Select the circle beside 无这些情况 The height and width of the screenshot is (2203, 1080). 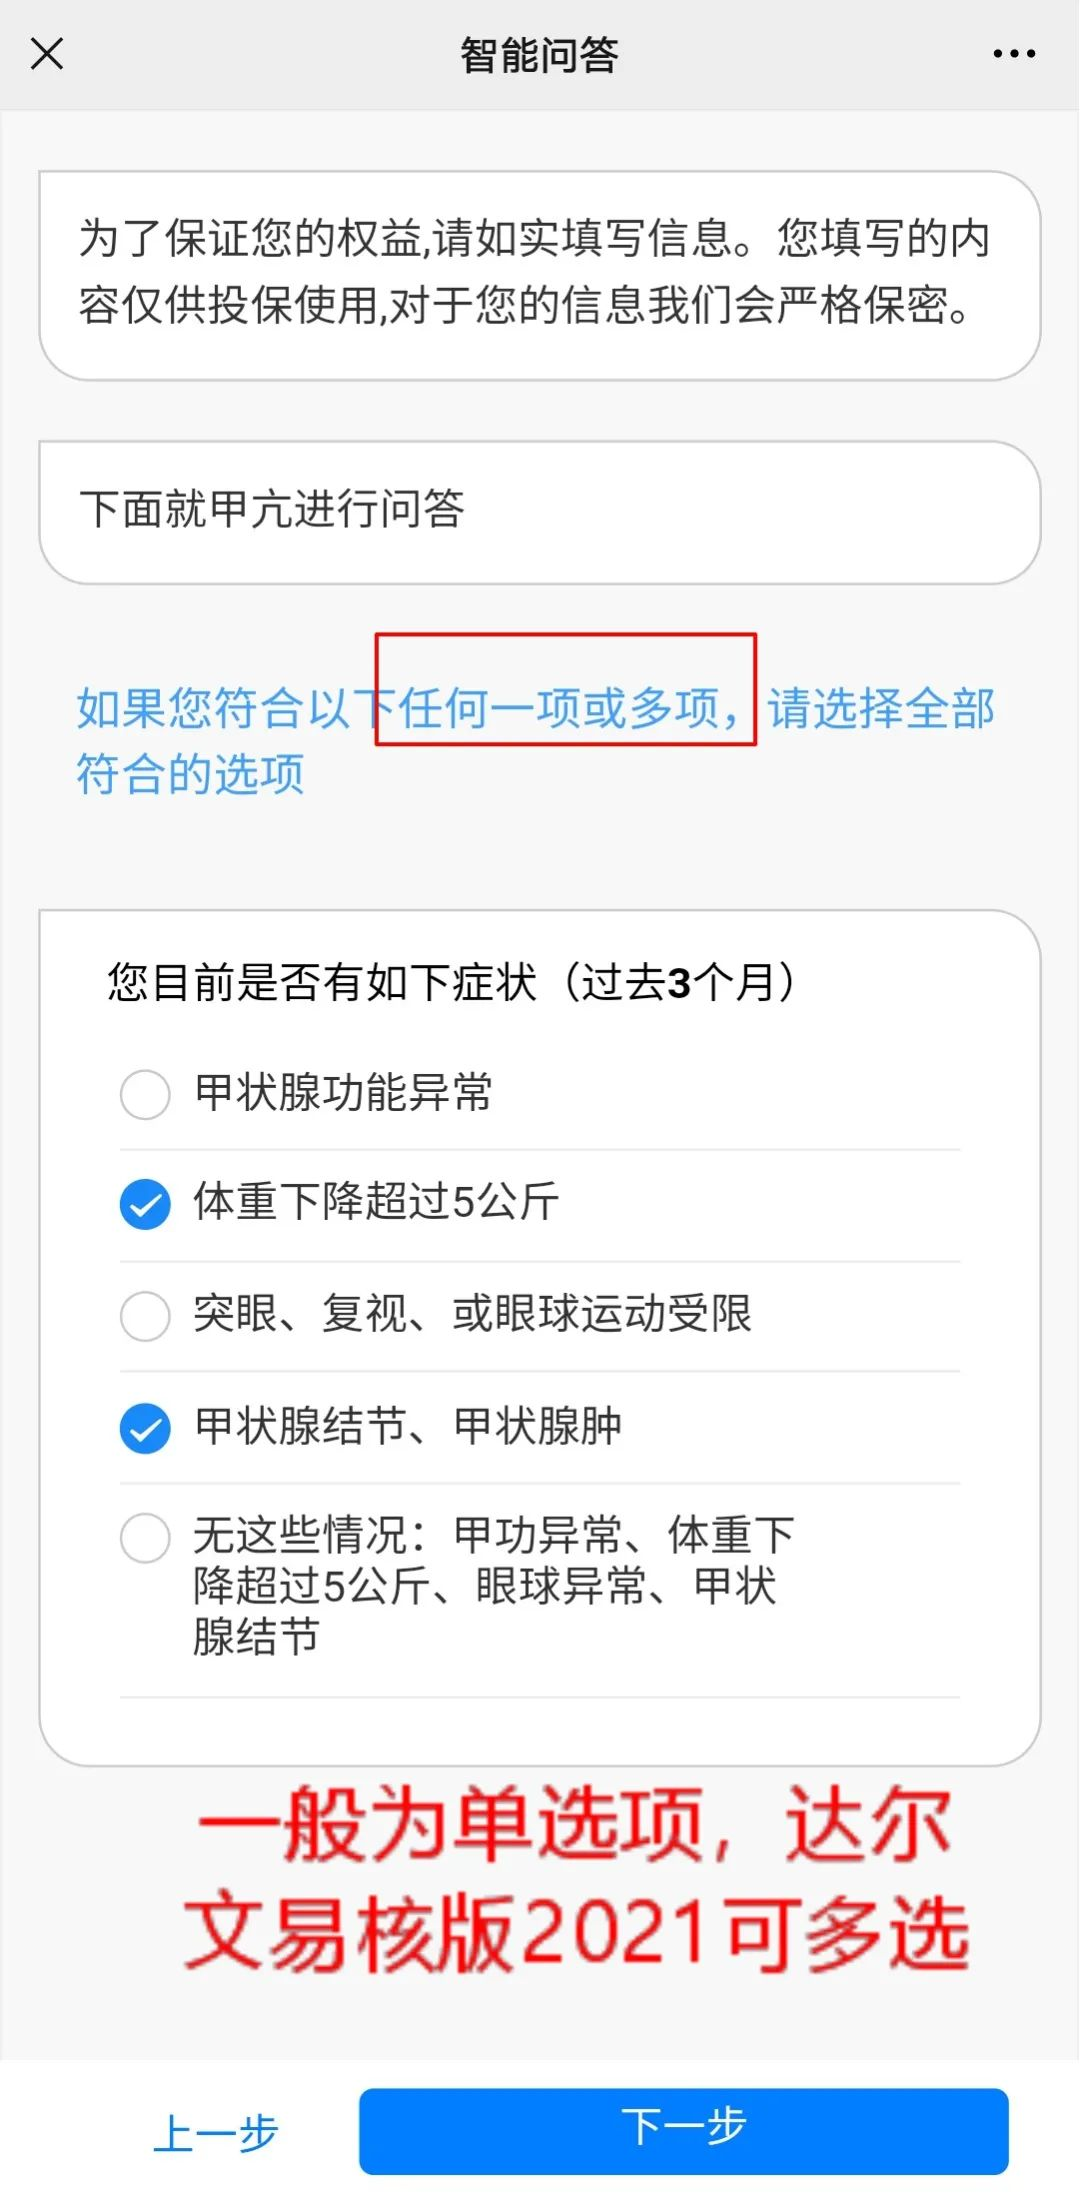point(145,1537)
